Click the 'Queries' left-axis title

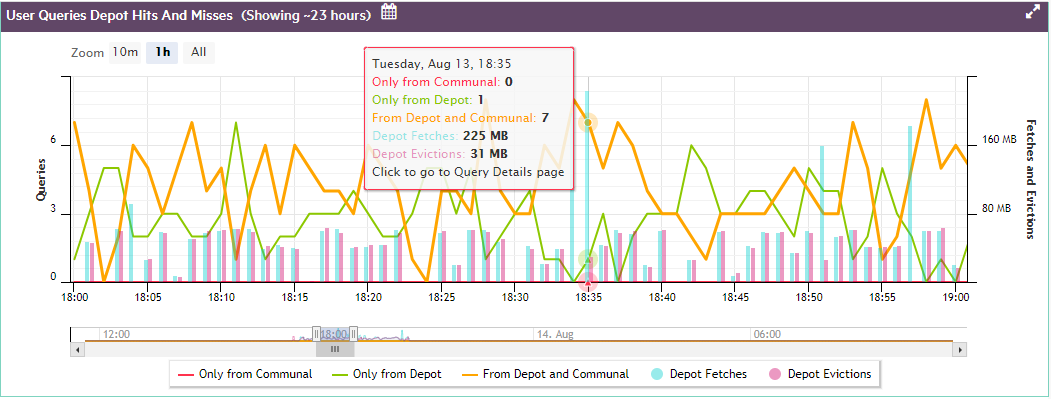41,180
